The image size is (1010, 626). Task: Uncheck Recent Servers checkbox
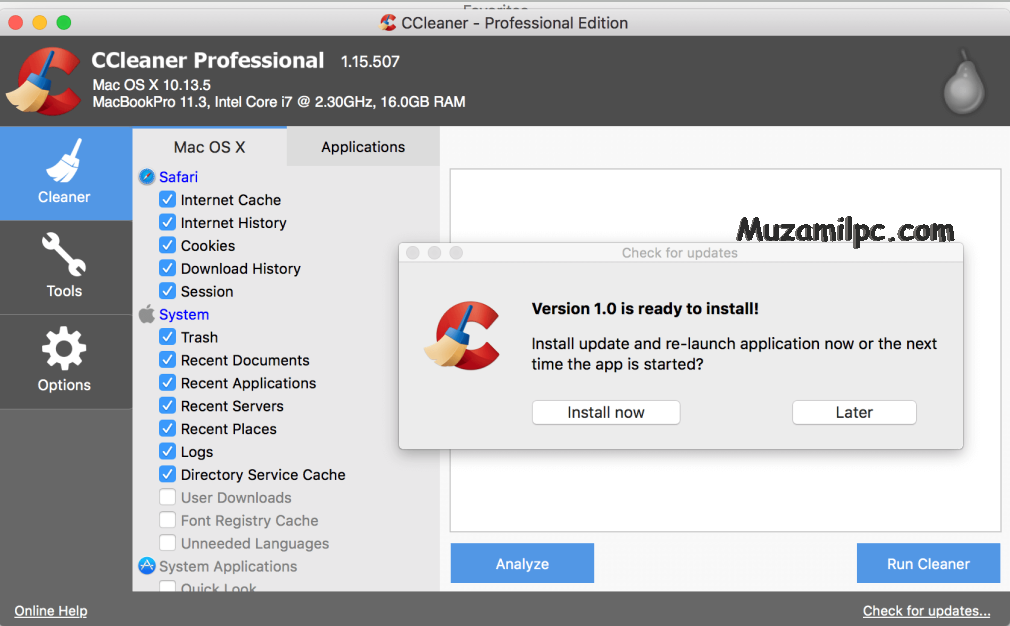167,405
